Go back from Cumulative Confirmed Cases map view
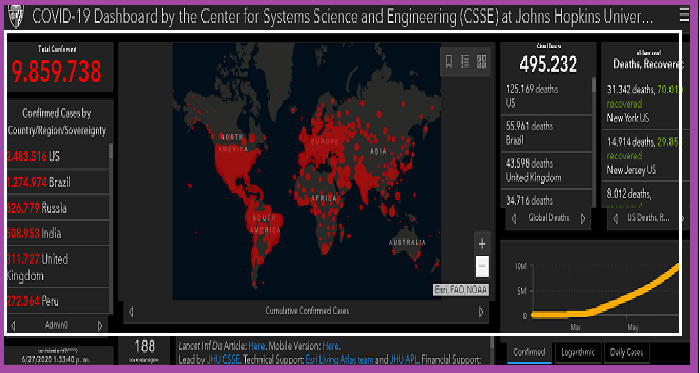700x373 pixels. (x=131, y=311)
